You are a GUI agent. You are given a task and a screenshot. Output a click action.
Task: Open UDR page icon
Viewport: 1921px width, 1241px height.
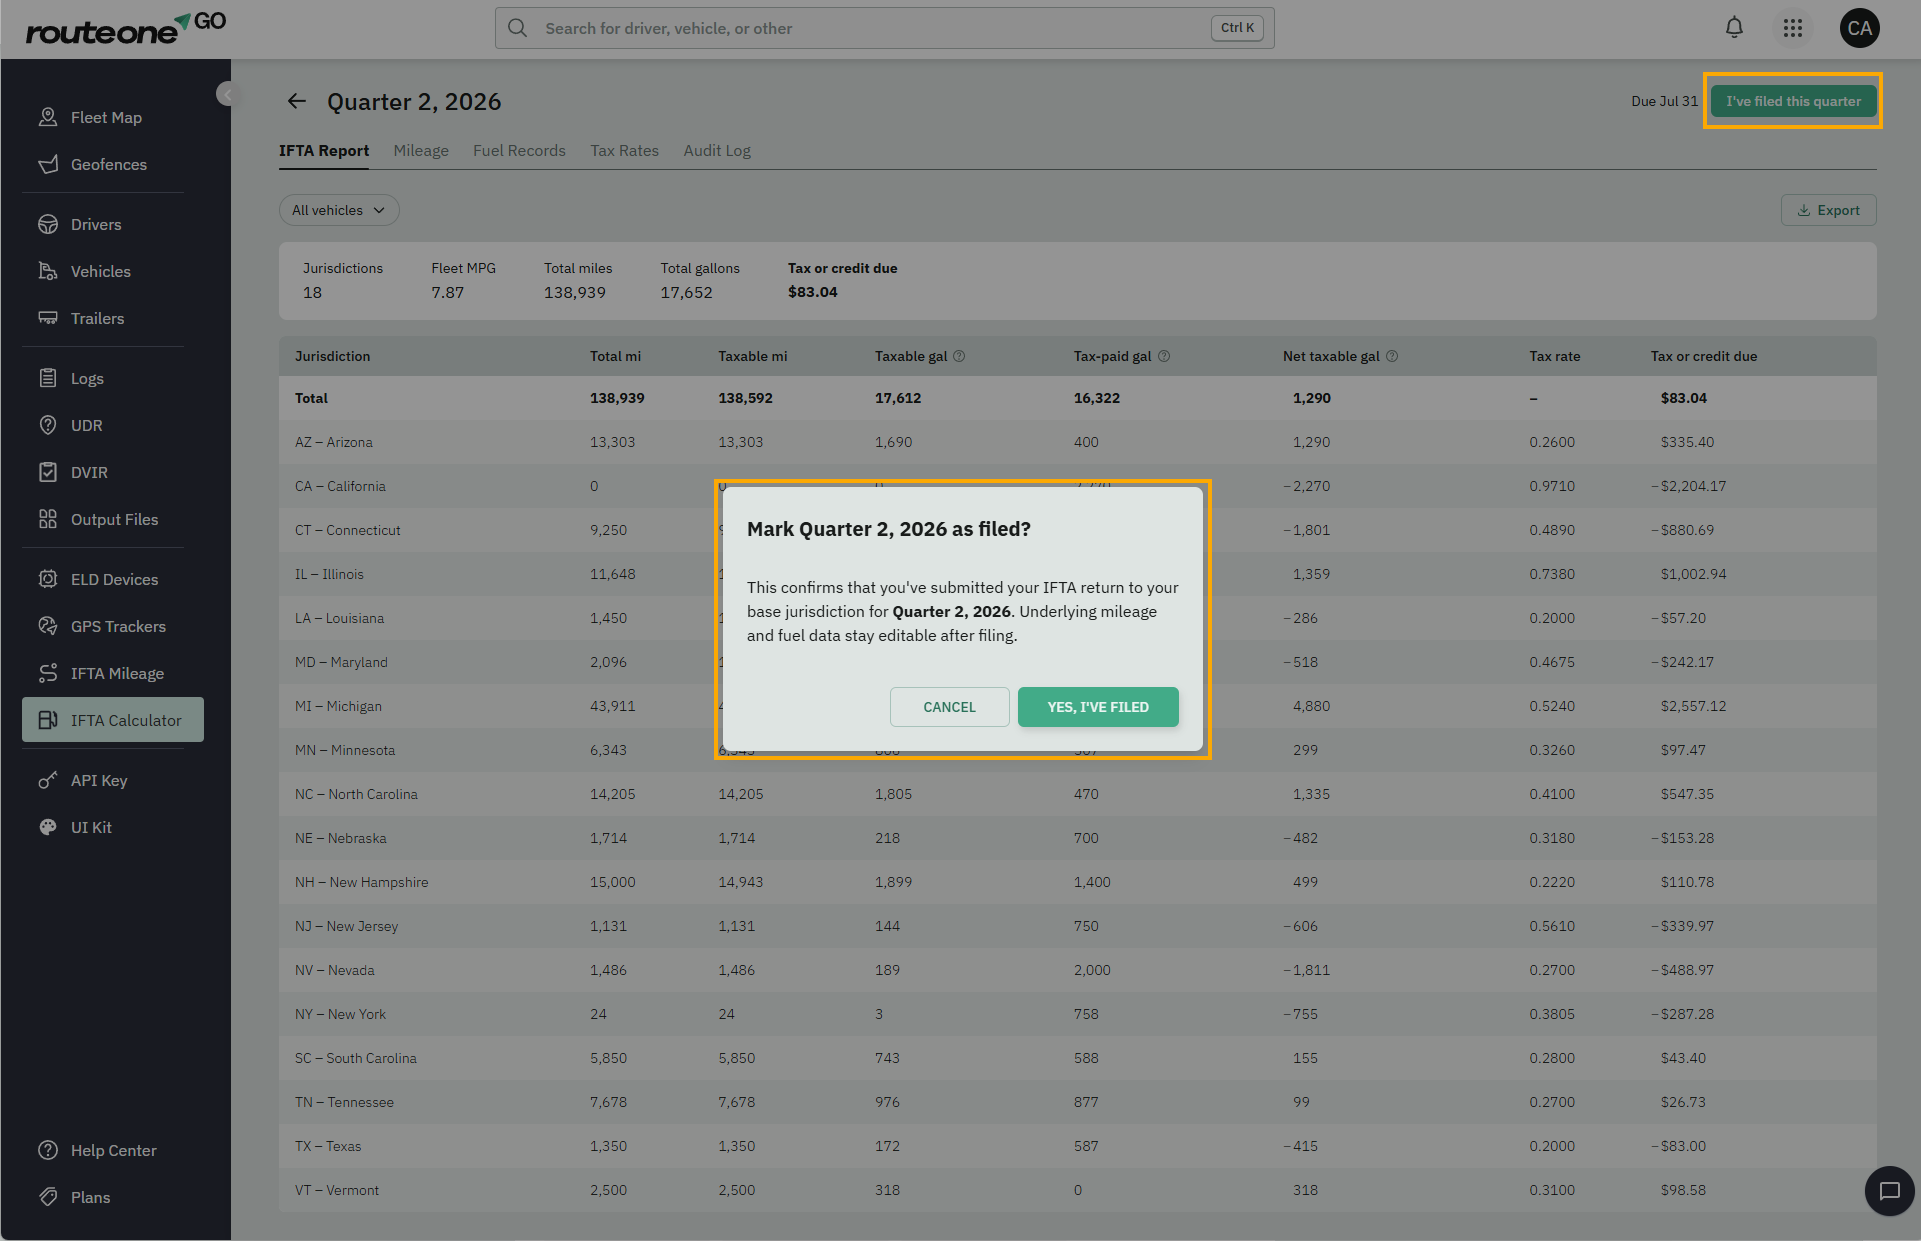click(x=48, y=425)
